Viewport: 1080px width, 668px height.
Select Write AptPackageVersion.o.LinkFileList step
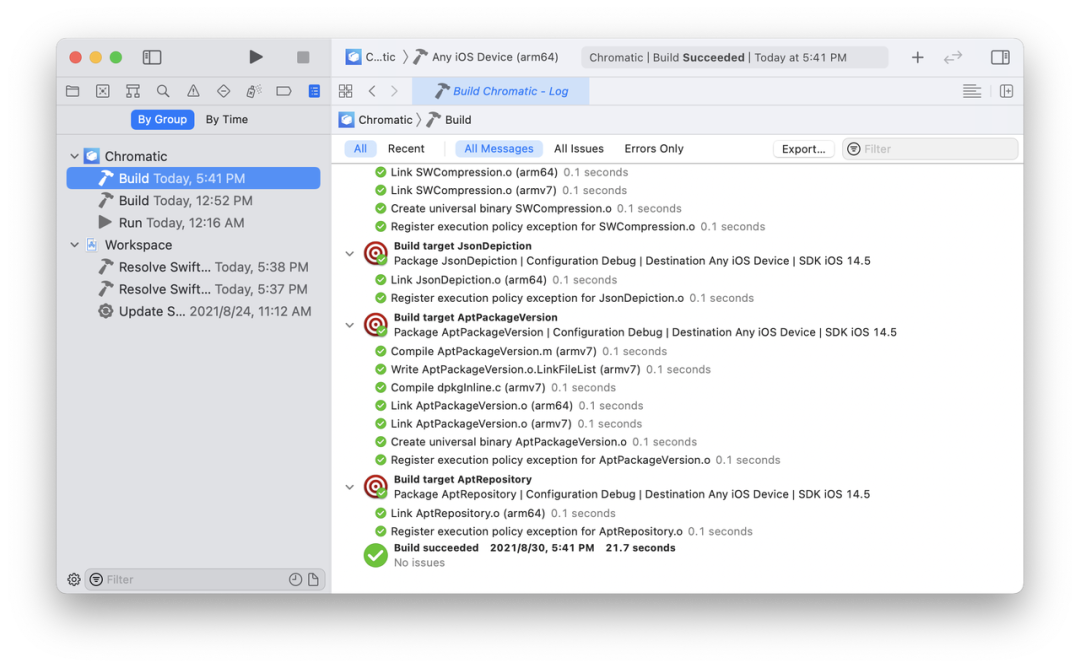pyautogui.click(x=542, y=370)
